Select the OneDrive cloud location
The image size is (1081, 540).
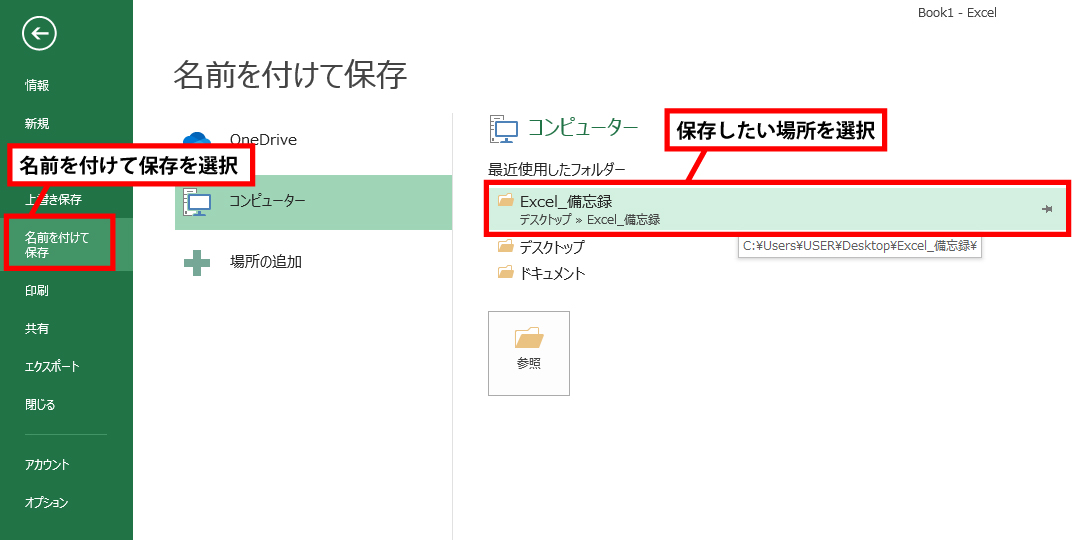click(262, 140)
